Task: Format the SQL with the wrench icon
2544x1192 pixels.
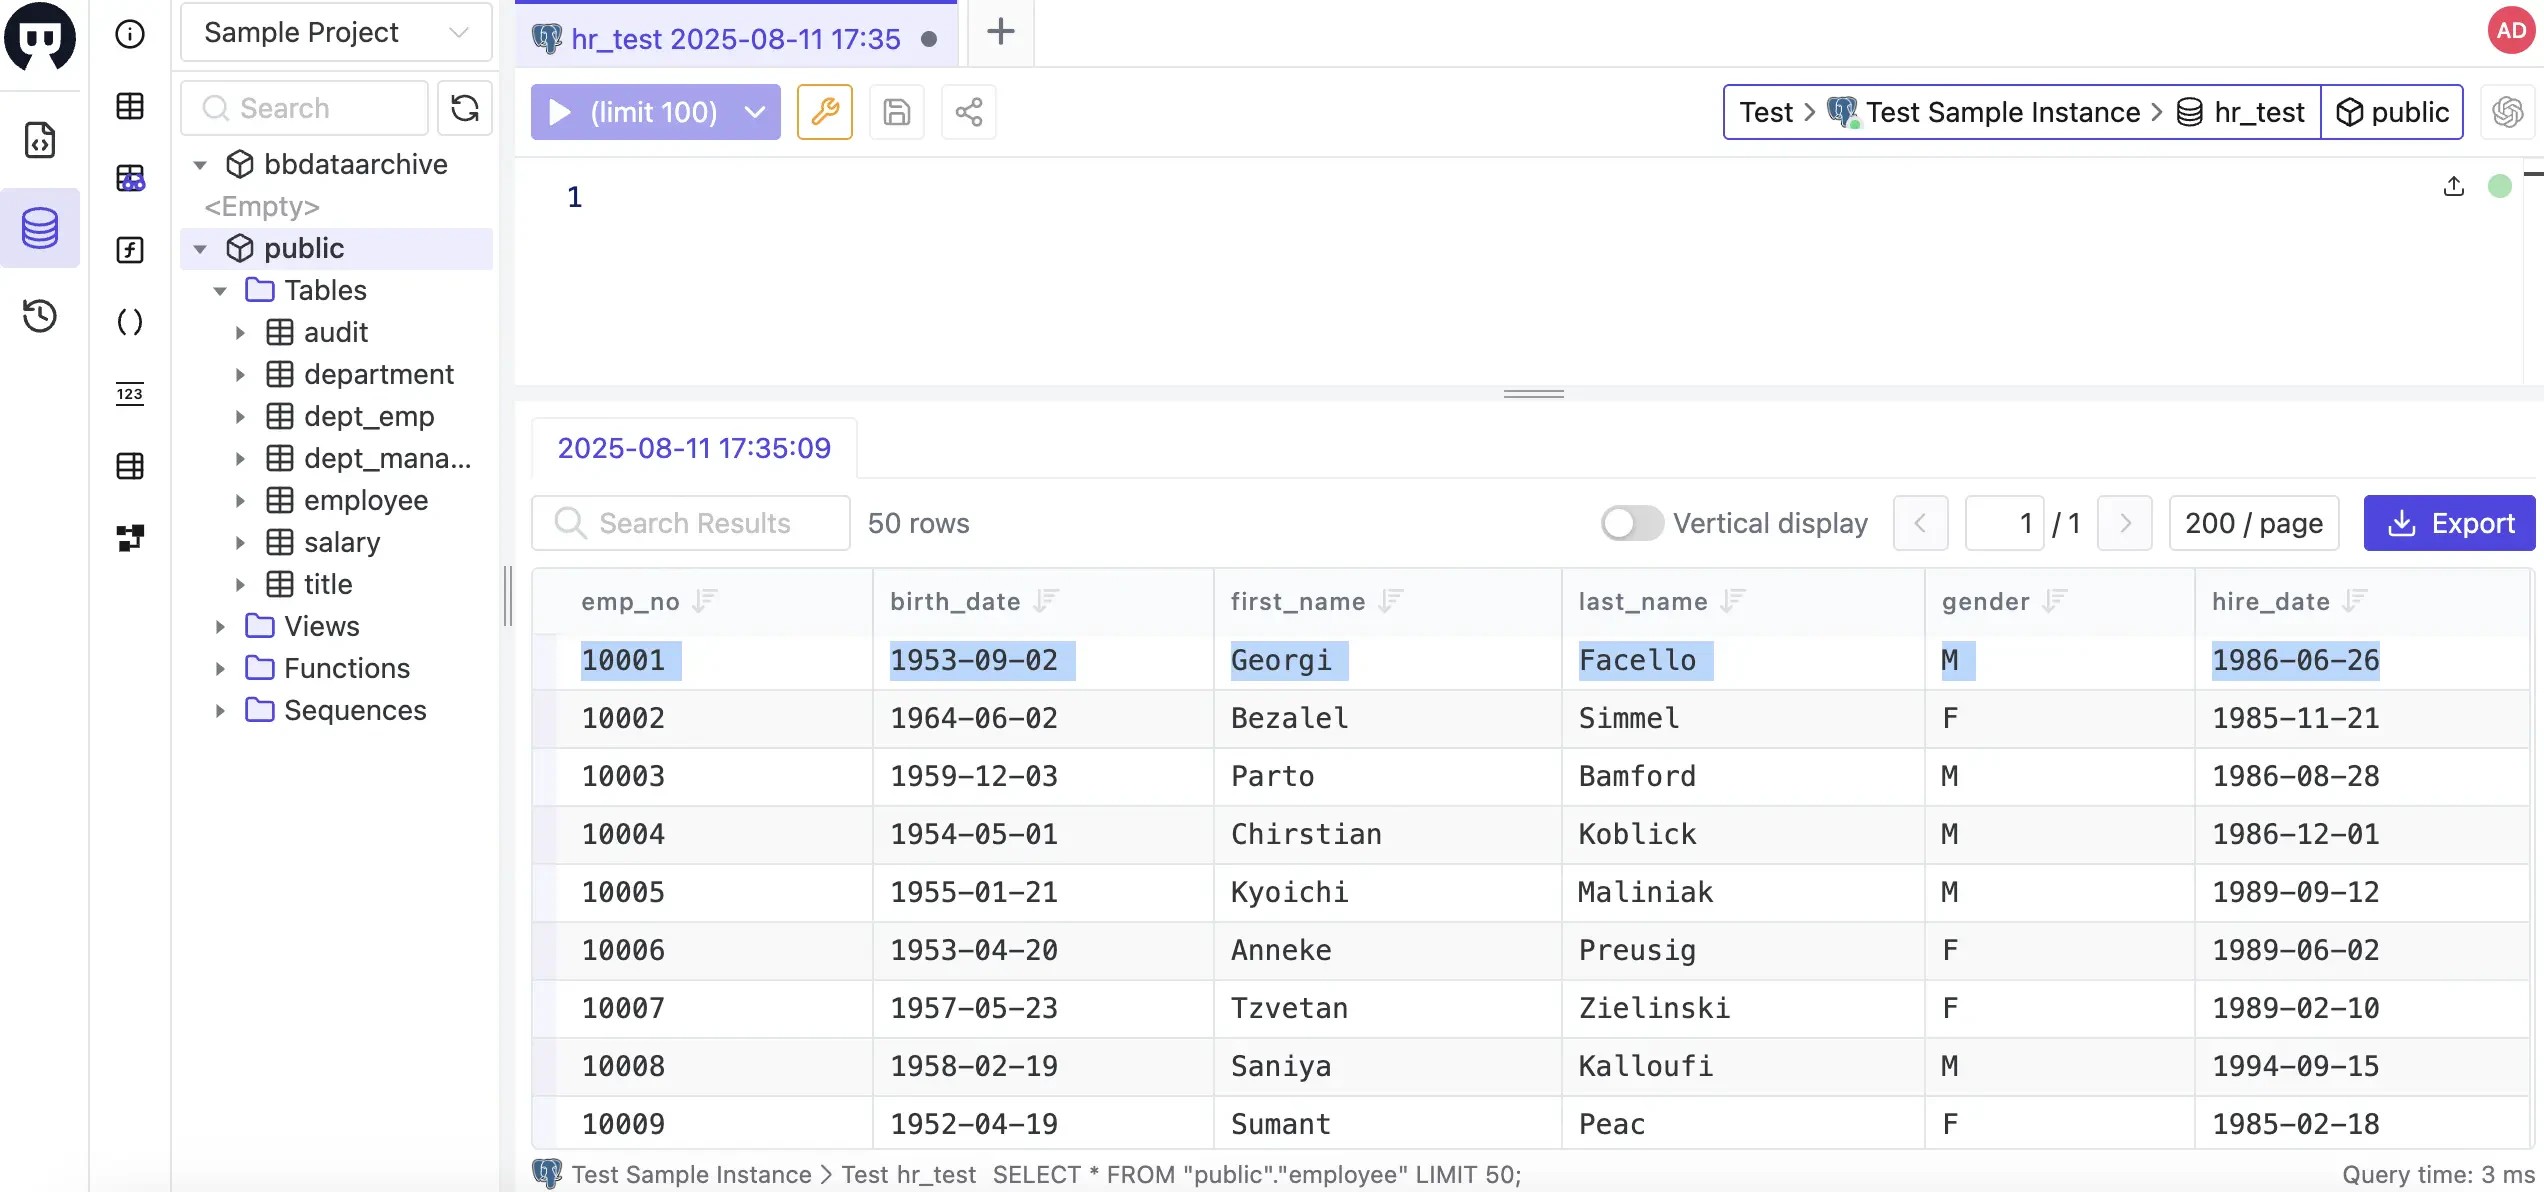Action: pyautogui.click(x=824, y=112)
